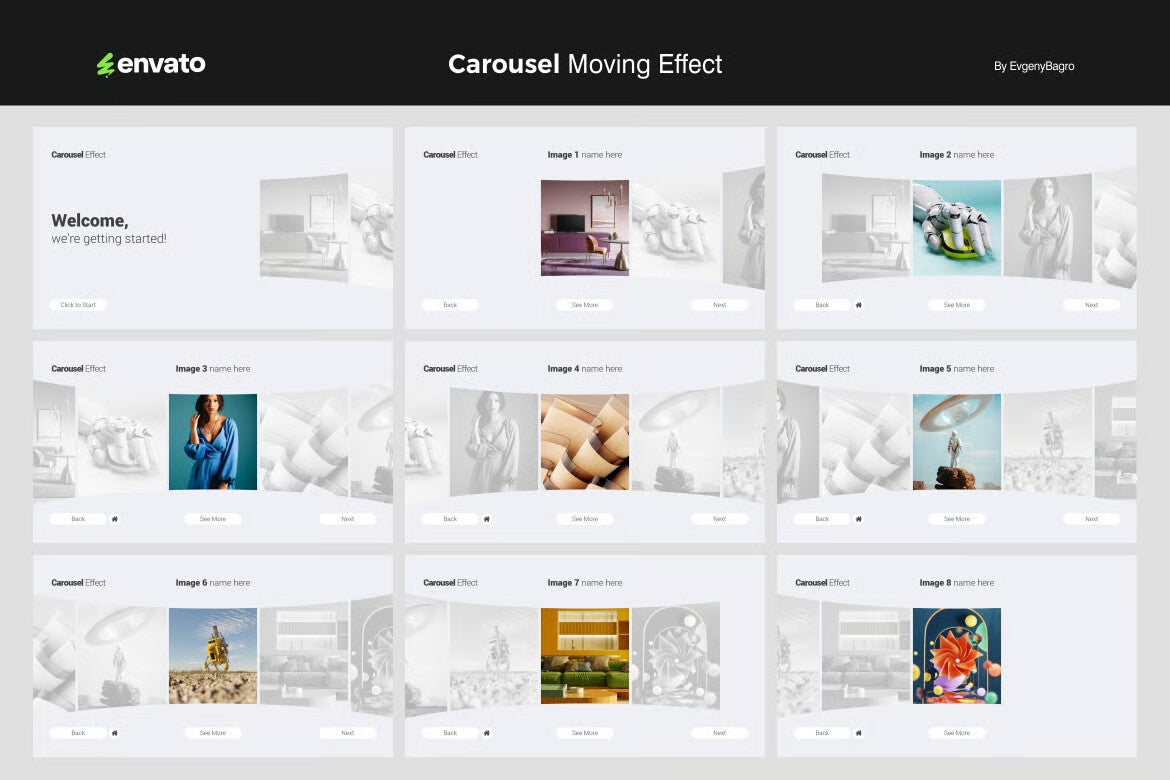Click the home icon on the Image 6 slide
The width and height of the screenshot is (1170, 780).
(x=115, y=732)
